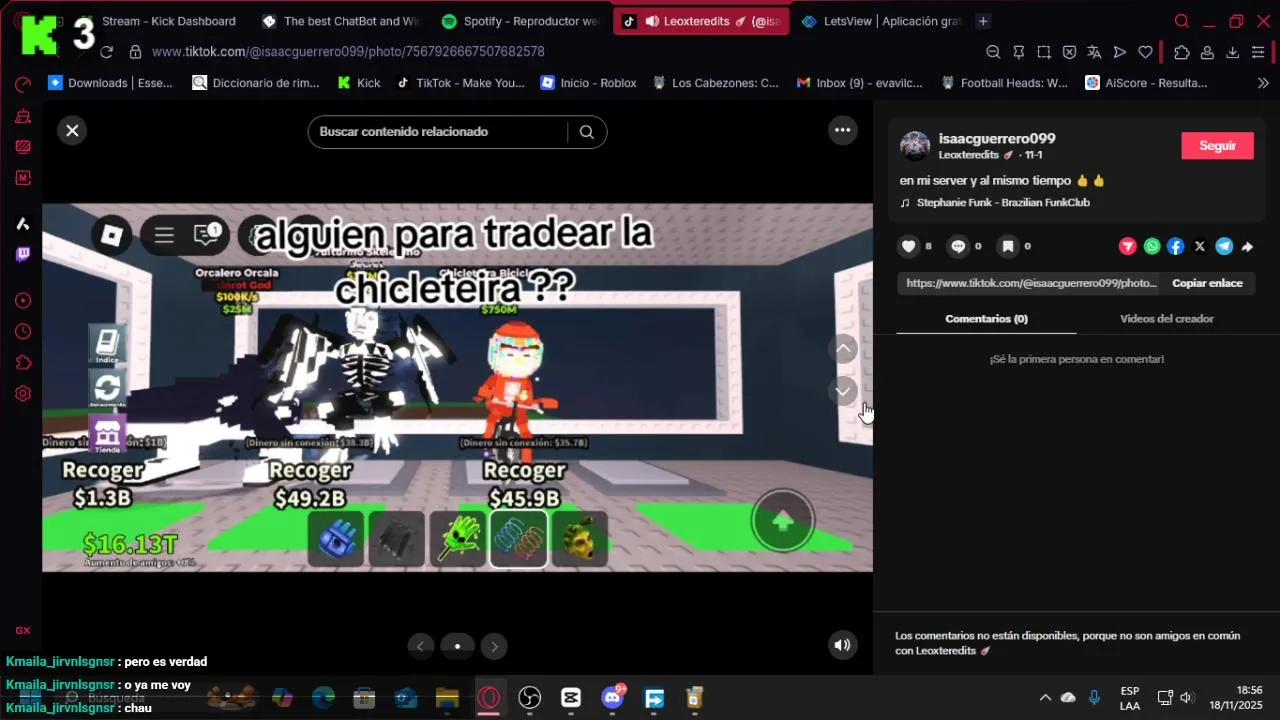Click the send/flow arrow icon in address bar
The image size is (1280, 720).
point(1119,52)
